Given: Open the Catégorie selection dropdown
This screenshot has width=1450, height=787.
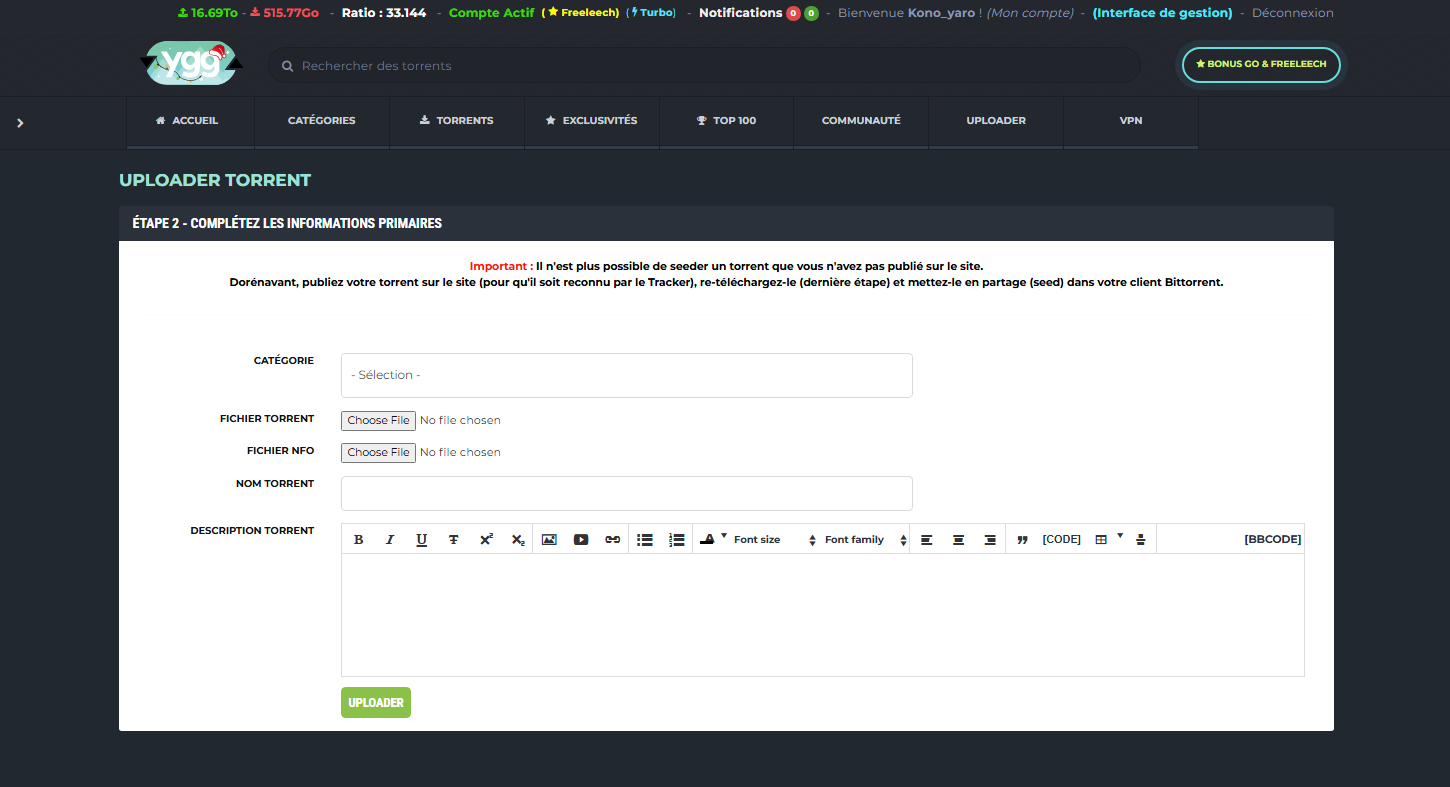Looking at the screenshot, I should (x=626, y=375).
